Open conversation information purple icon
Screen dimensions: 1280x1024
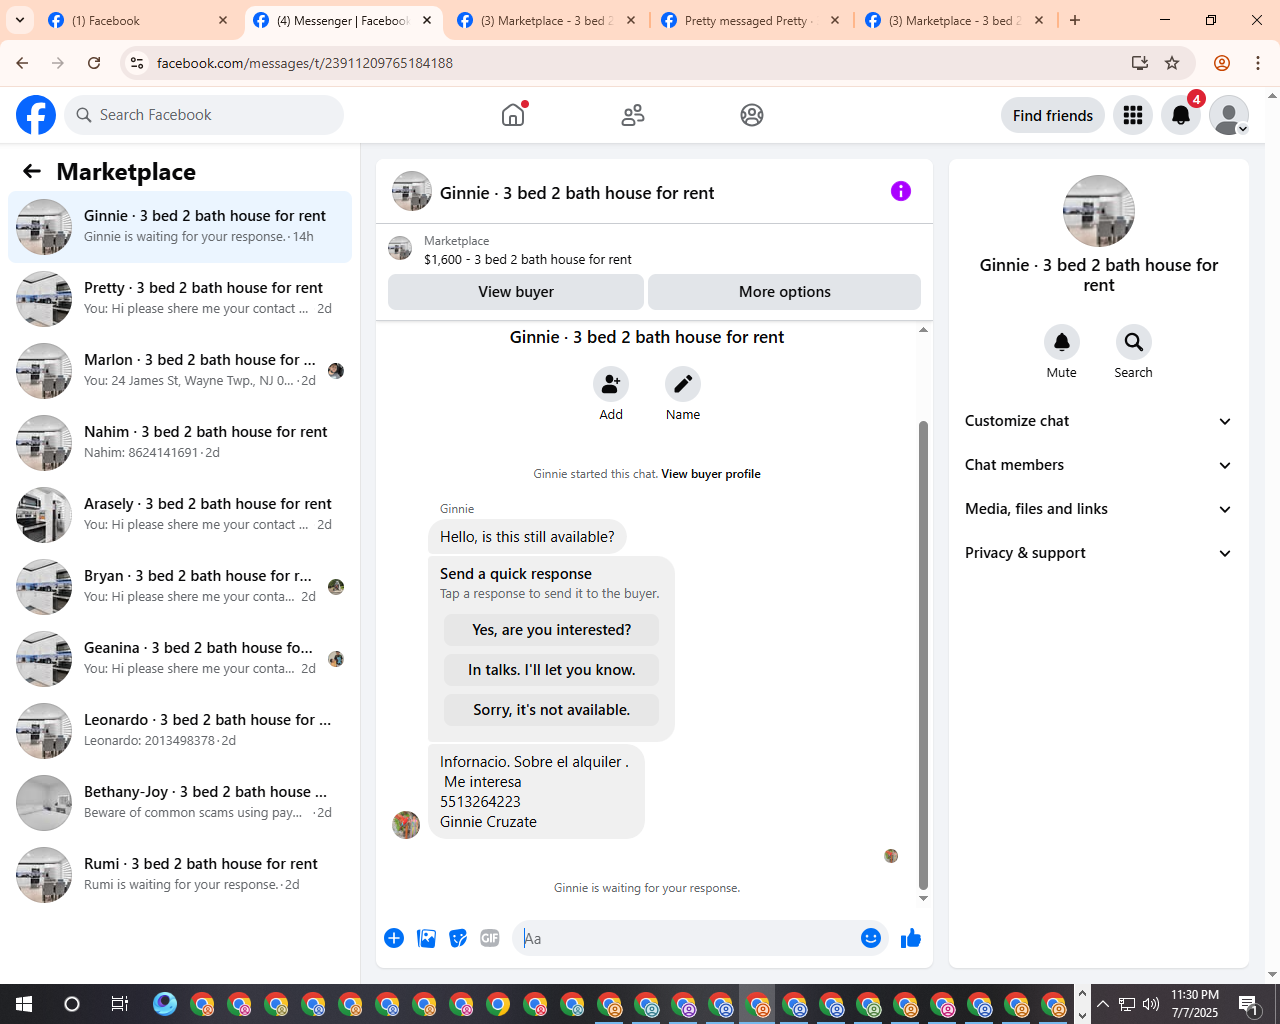901,191
